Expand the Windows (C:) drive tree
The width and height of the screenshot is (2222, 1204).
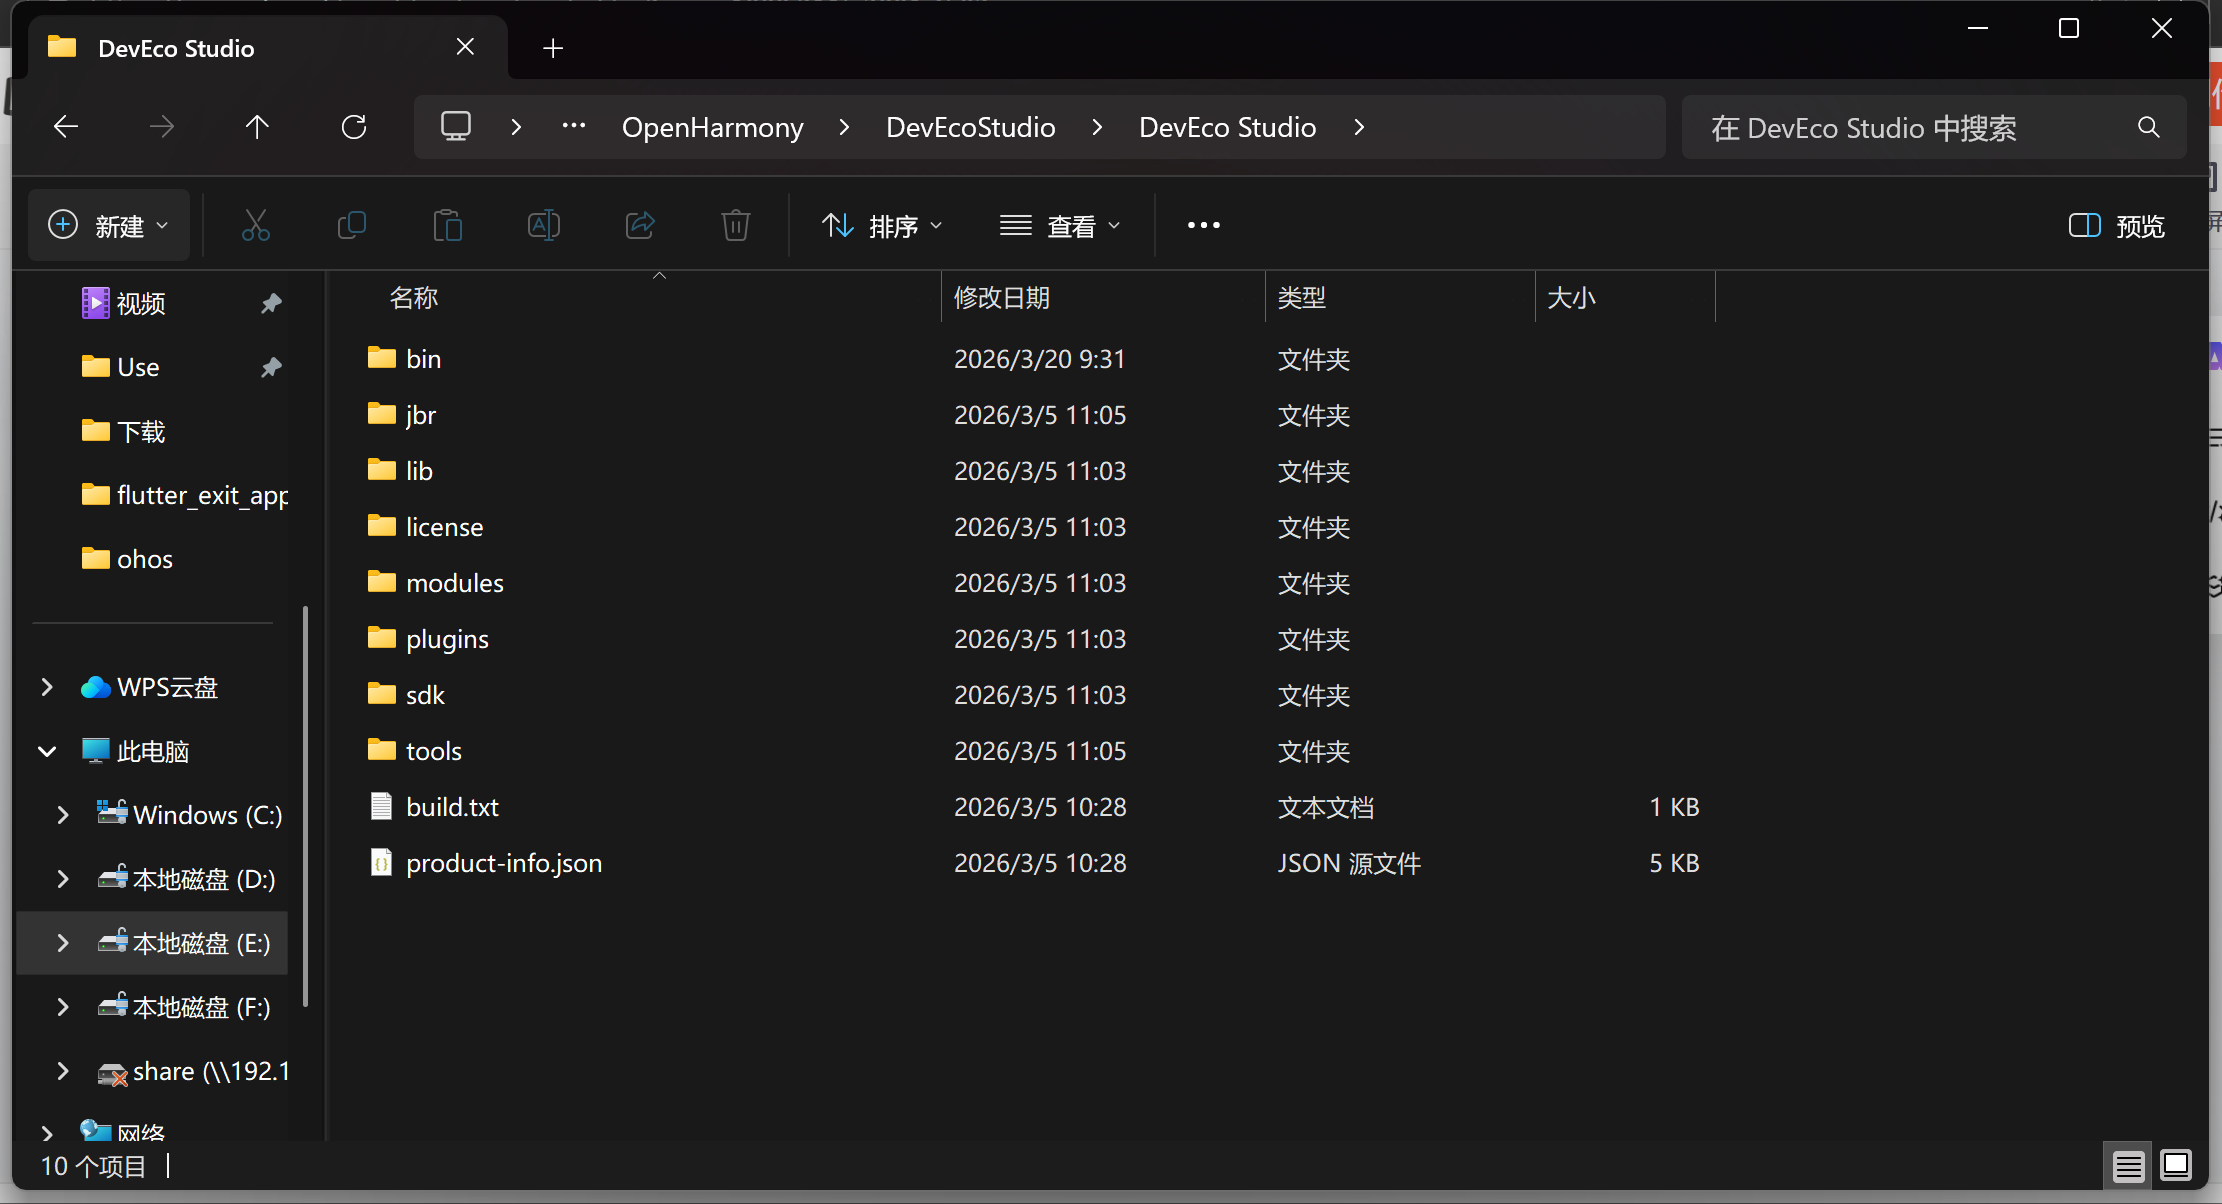click(63, 815)
